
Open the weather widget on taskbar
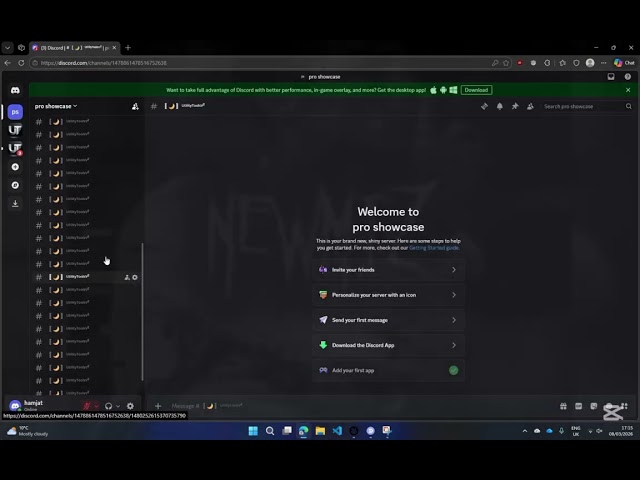coord(28,431)
